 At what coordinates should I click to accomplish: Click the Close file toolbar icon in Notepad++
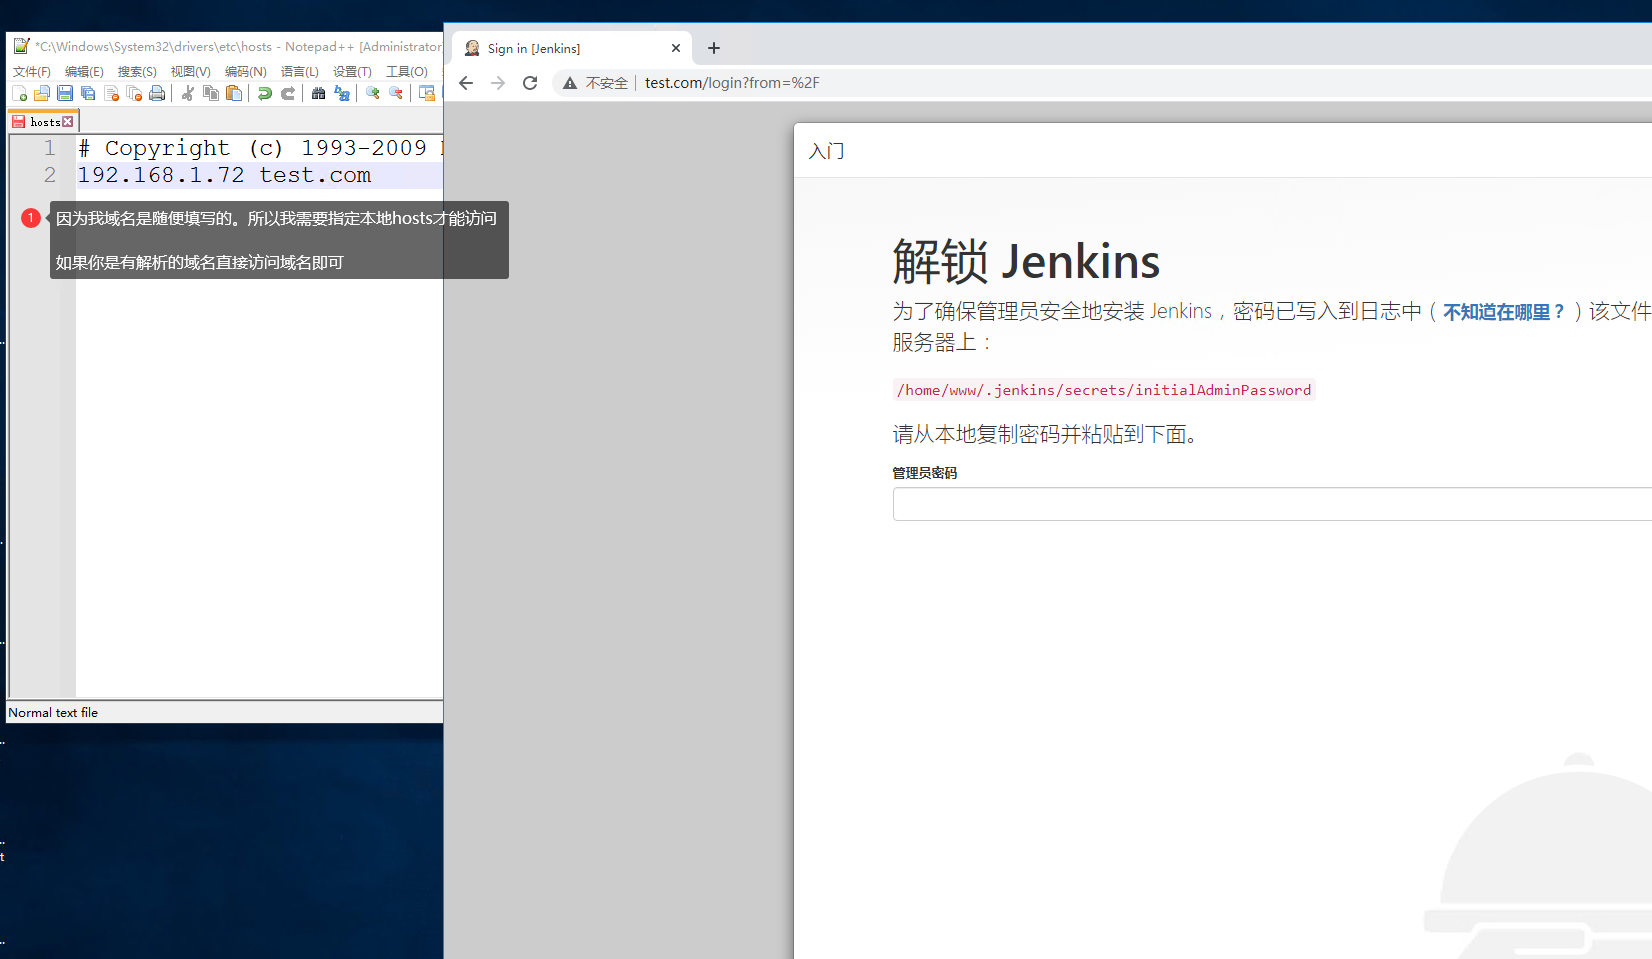click(111, 93)
